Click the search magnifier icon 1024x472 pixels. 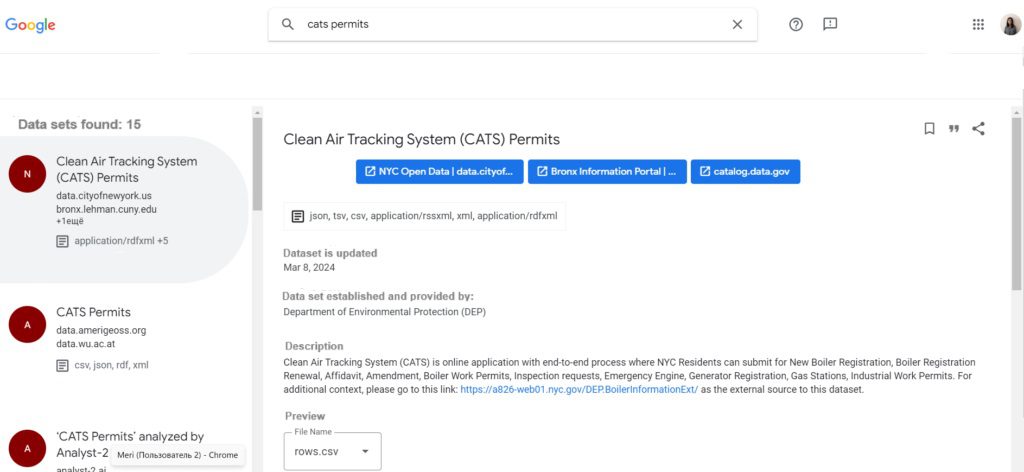click(287, 24)
